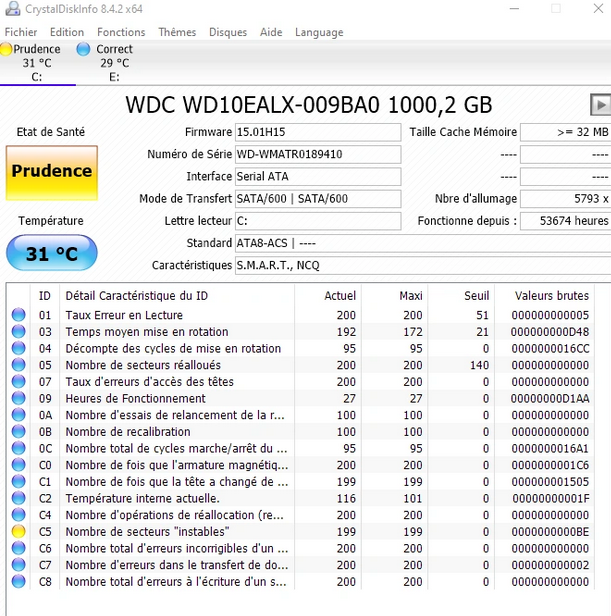This screenshot has height=616, width=611.
Task: Click status orb for 09 Heures de Fonctionnement
Action: pos(18,398)
